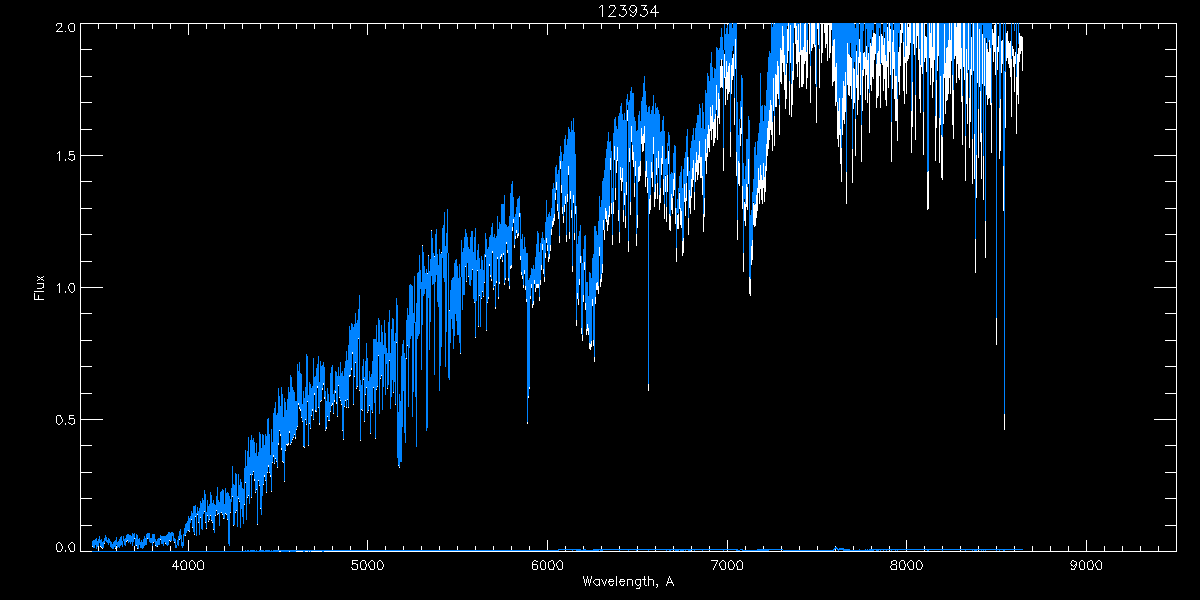Screen dimensions: 1200x600
Task: Click the 1.5 flux tick label
Action: tap(65, 157)
